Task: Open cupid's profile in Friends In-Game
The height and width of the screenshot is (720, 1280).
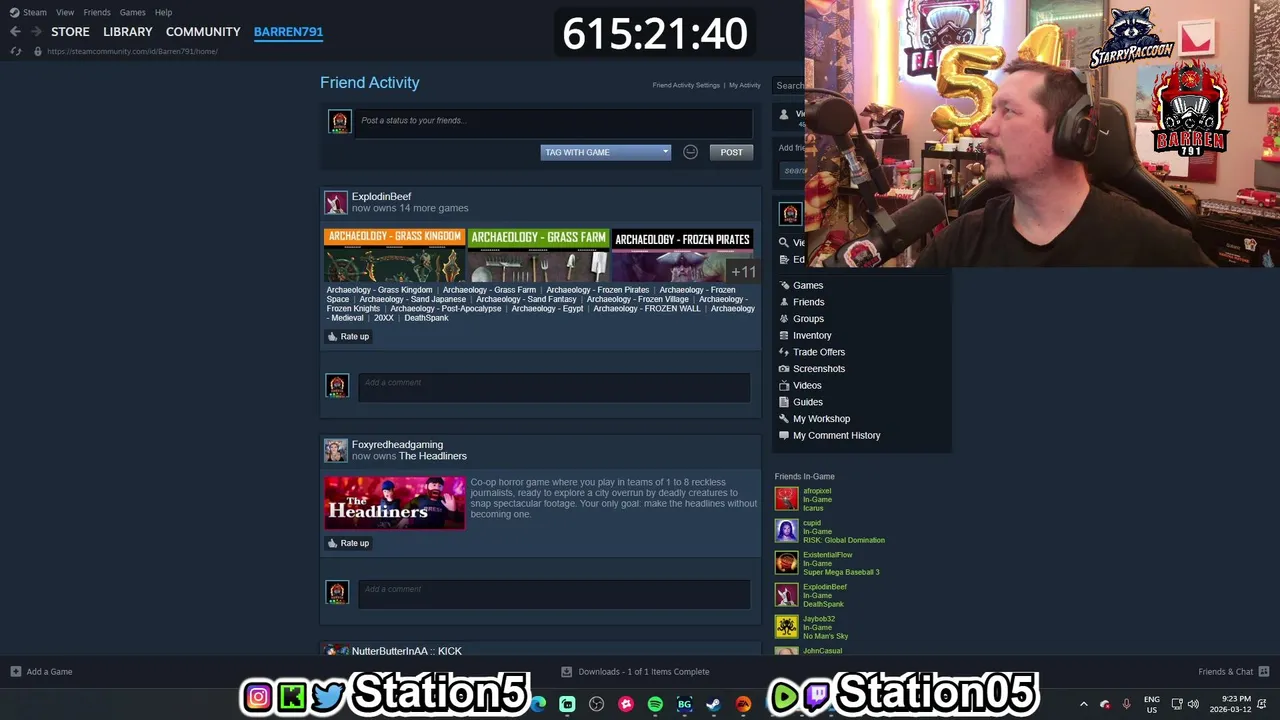Action: pyautogui.click(x=812, y=523)
